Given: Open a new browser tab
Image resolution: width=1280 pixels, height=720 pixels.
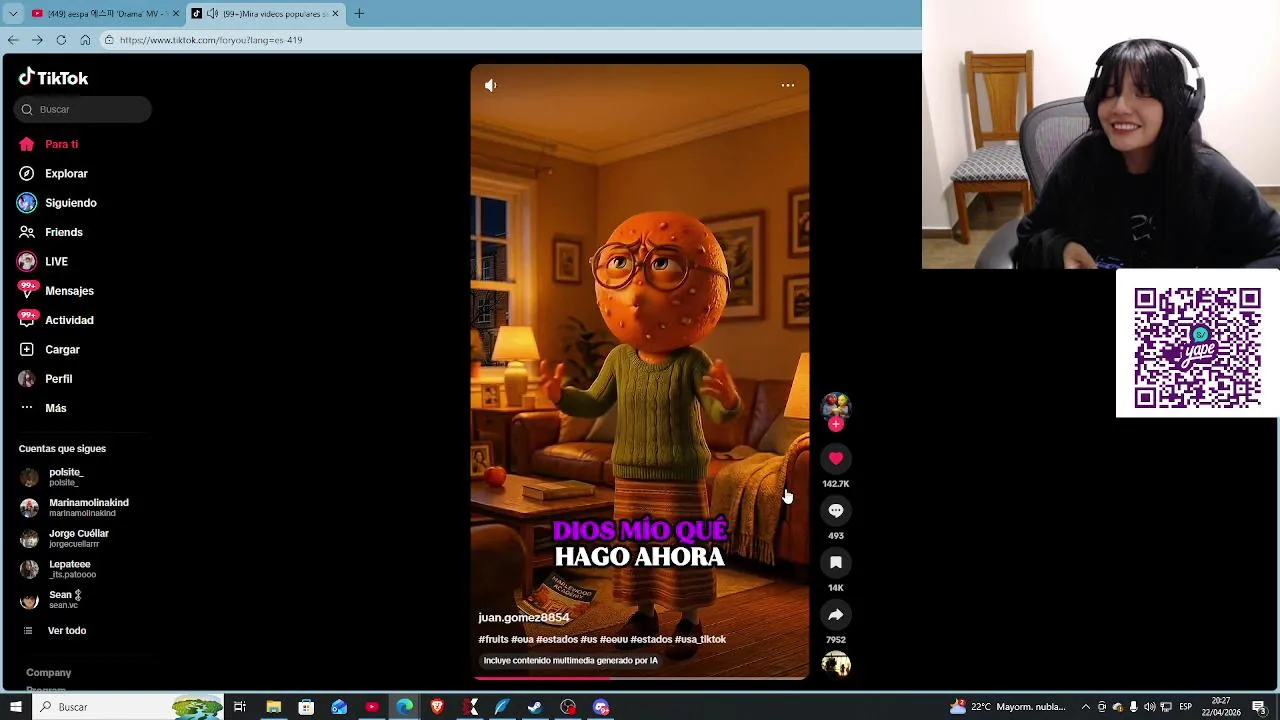Looking at the screenshot, I should 359,14.
